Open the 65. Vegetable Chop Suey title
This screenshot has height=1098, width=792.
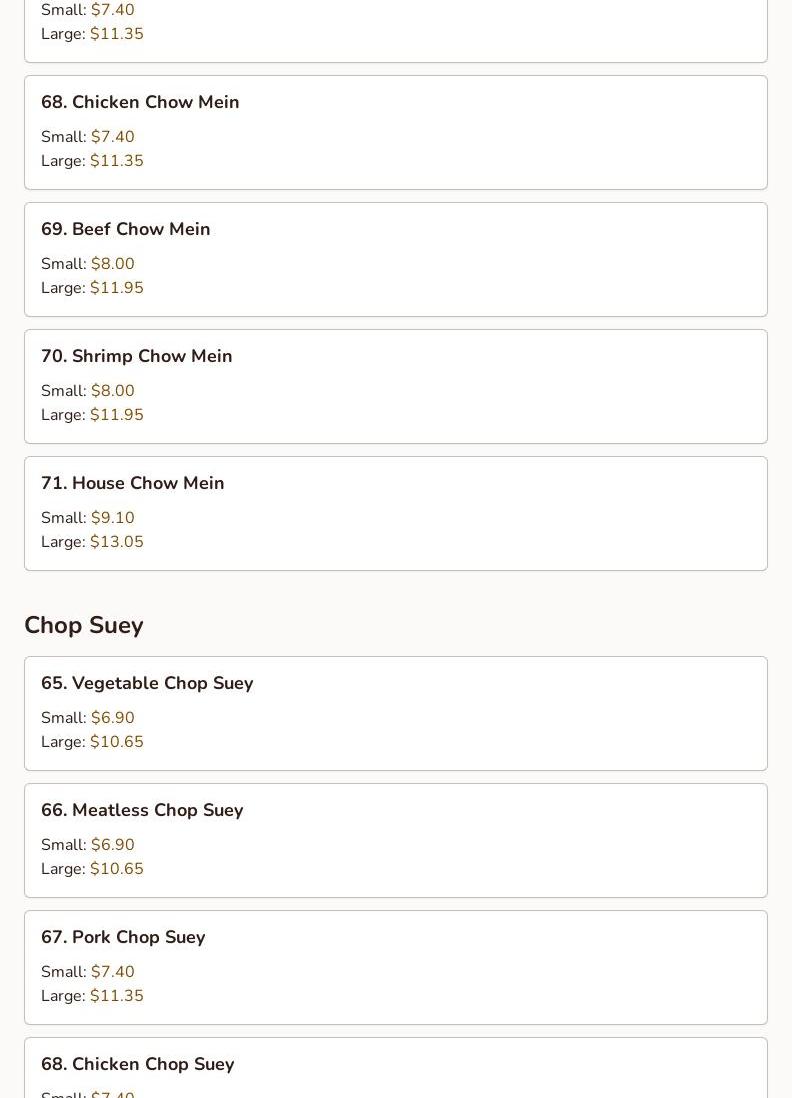[147, 683]
